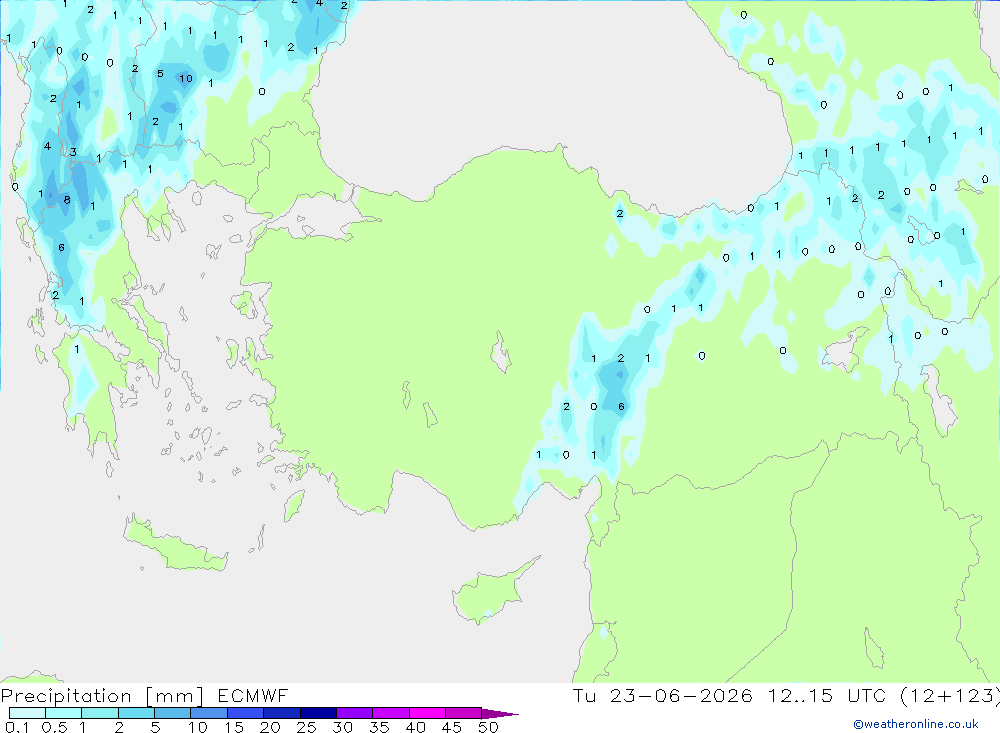The image size is (1000, 733).
Task: Click the 30–35 mm purple swatch
Action: (x=355, y=713)
